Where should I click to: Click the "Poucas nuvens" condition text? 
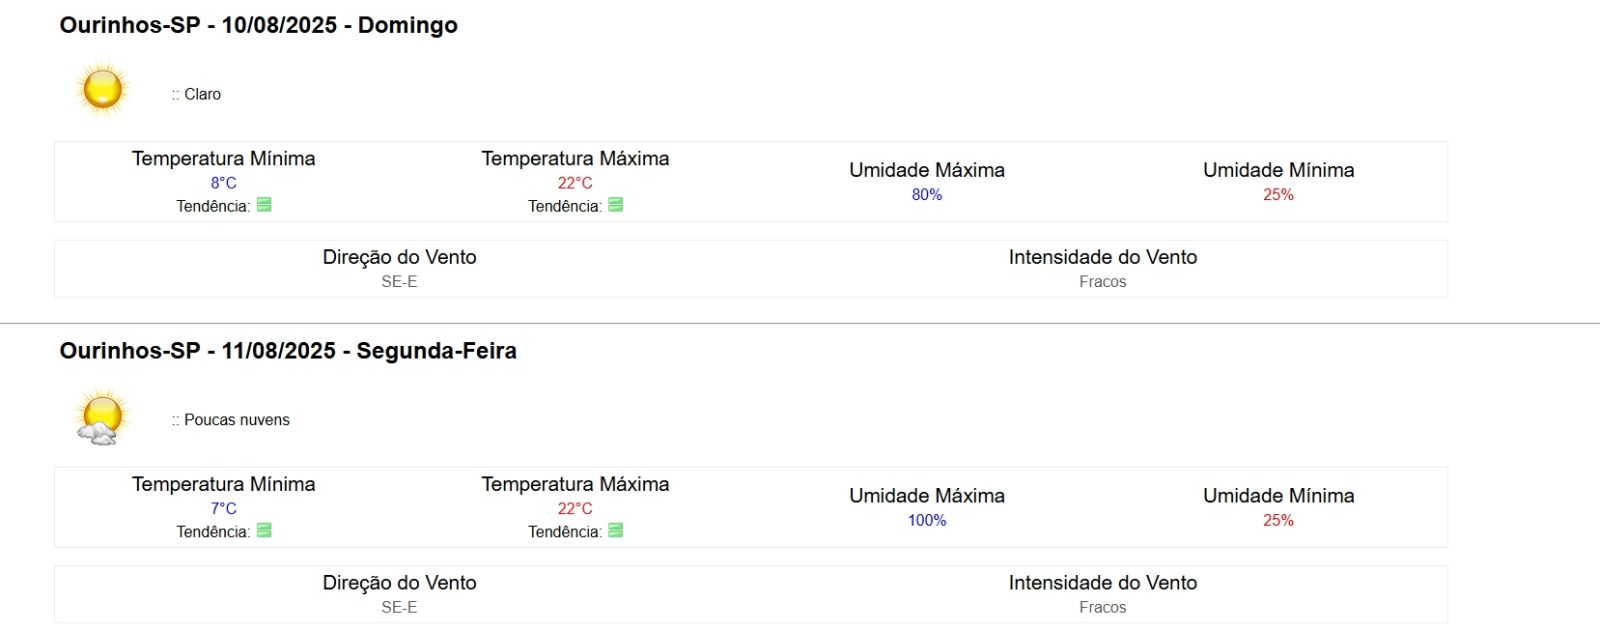coord(236,420)
